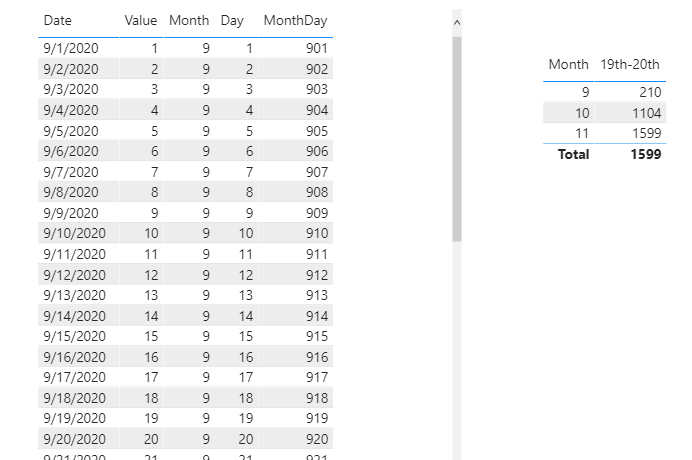Select the 9/5/2020 date cell

(71, 131)
